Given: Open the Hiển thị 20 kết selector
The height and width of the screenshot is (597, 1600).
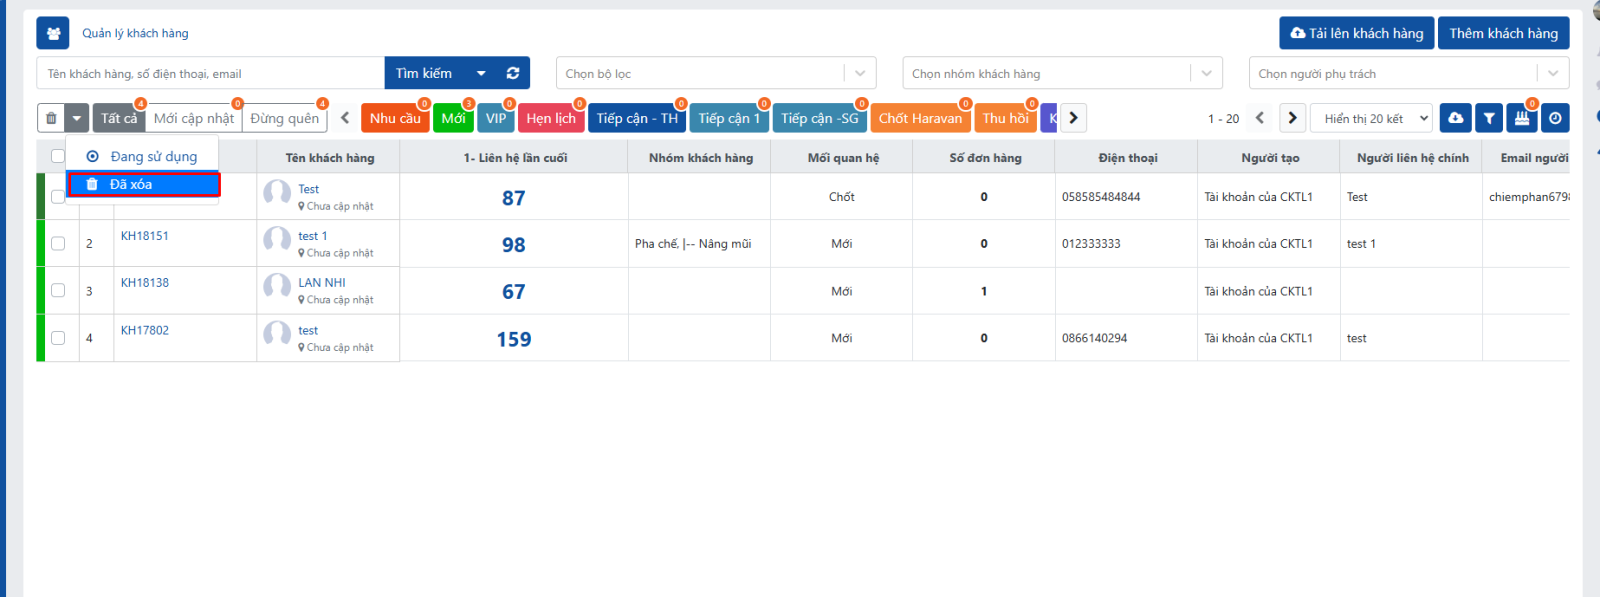Looking at the screenshot, I should pyautogui.click(x=1376, y=118).
